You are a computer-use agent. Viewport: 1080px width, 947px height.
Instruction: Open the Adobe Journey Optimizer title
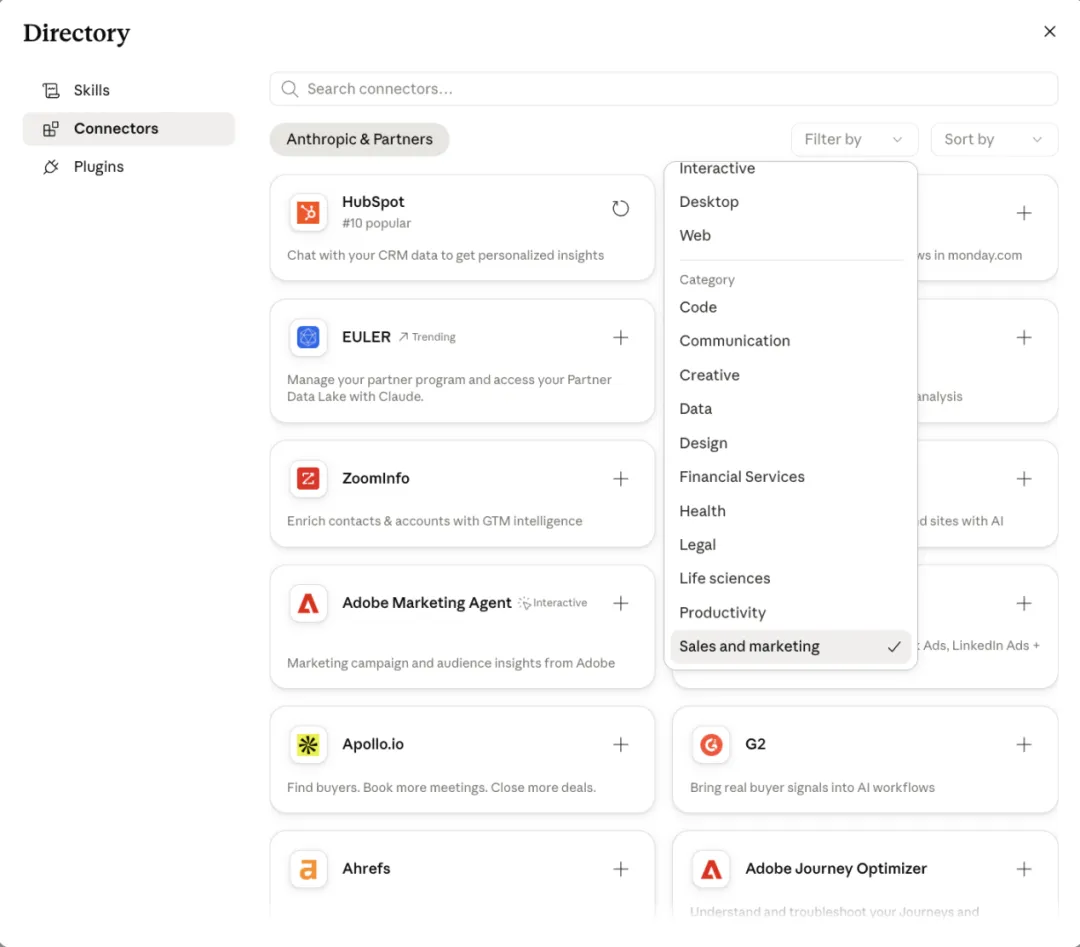[836, 869]
